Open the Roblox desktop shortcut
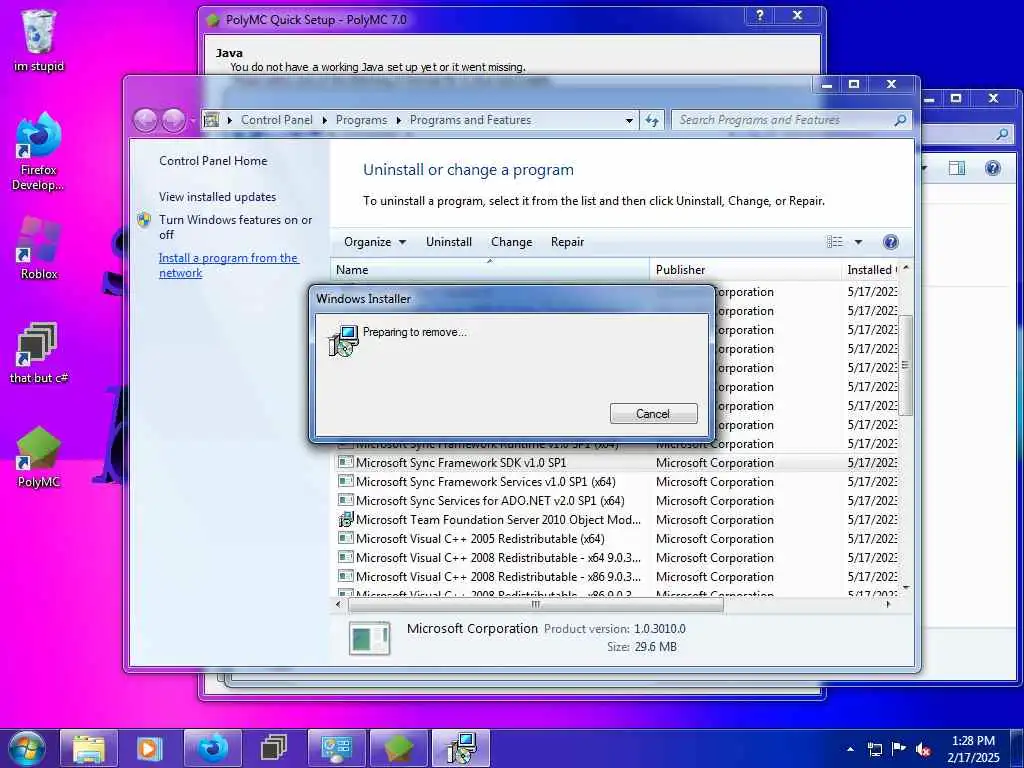1024x768 pixels. point(39,248)
